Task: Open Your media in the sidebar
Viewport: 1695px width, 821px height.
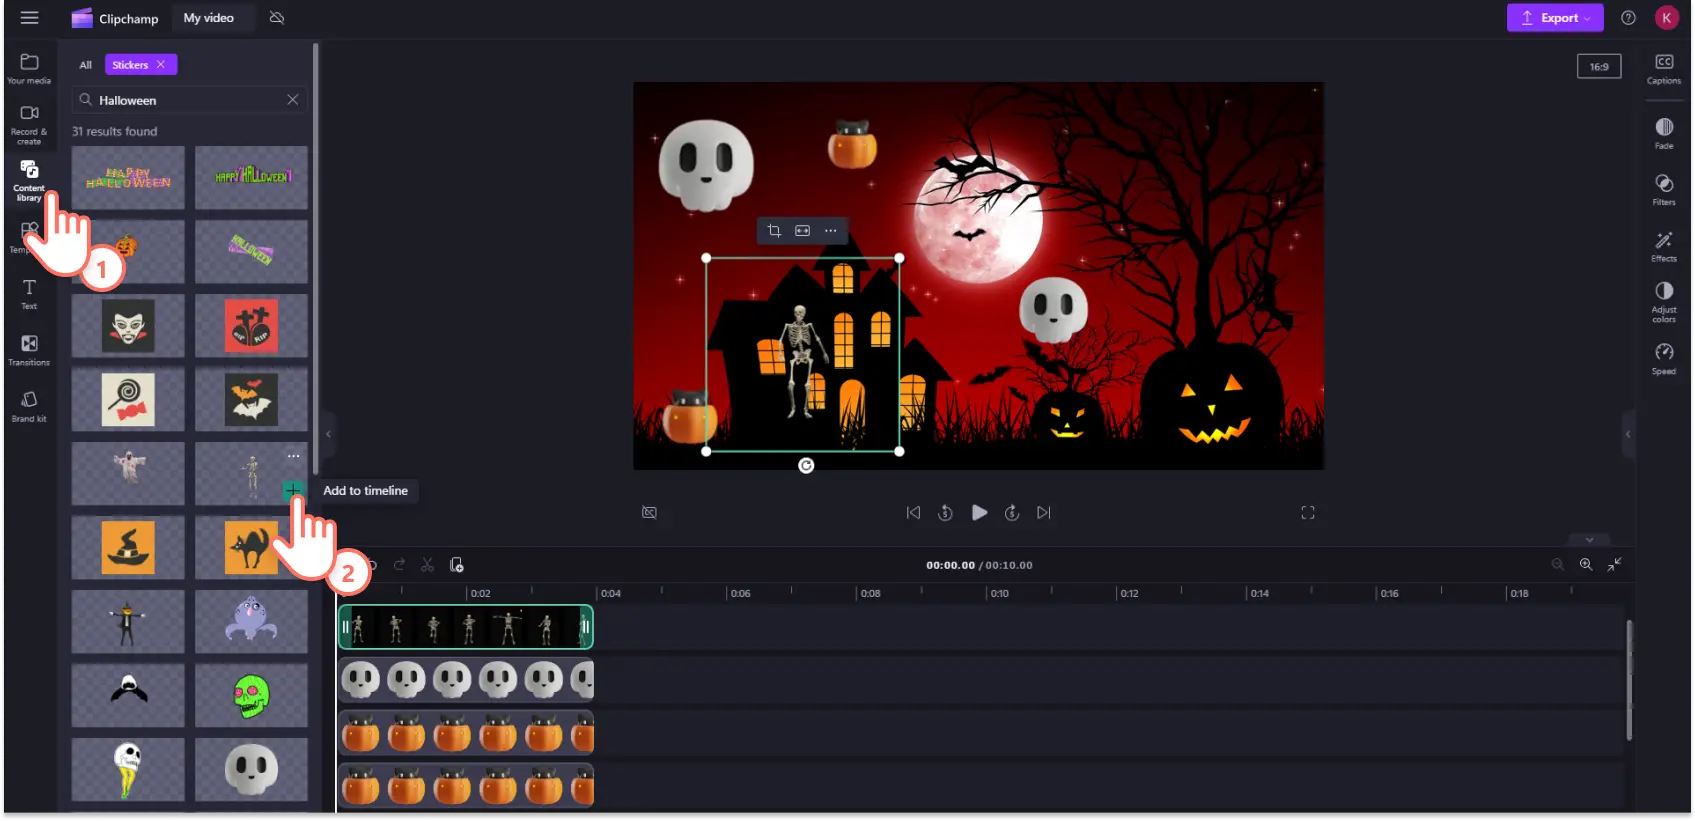Action: (29, 69)
